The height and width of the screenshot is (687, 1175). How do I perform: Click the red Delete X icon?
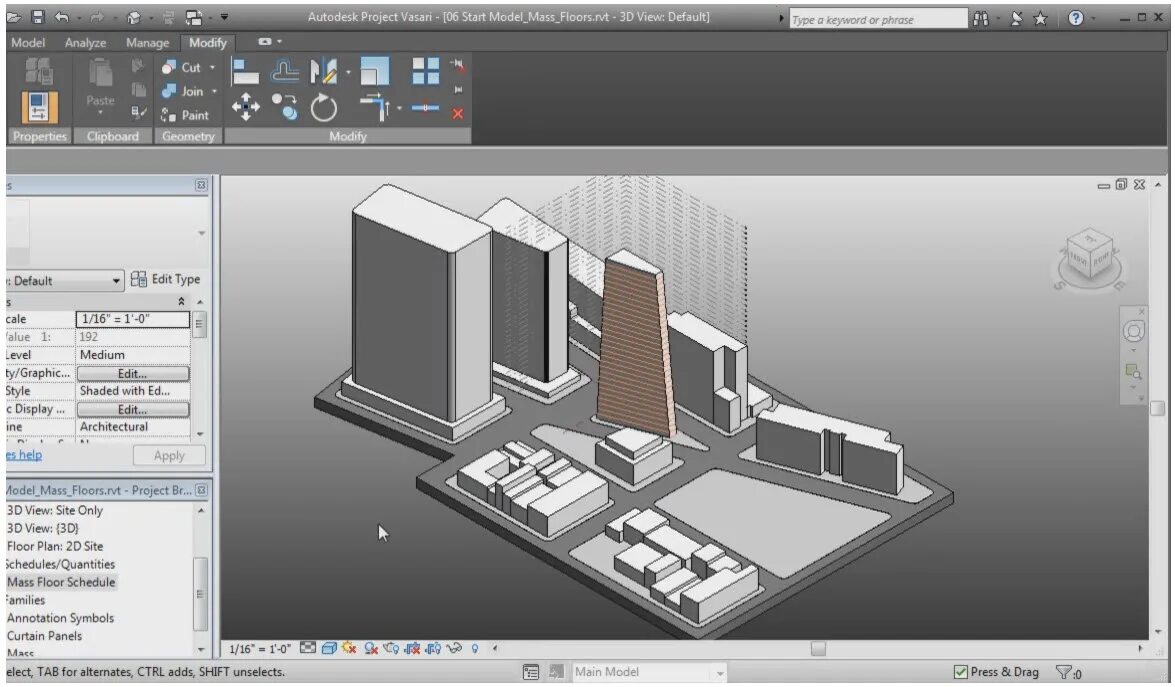coord(458,113)
